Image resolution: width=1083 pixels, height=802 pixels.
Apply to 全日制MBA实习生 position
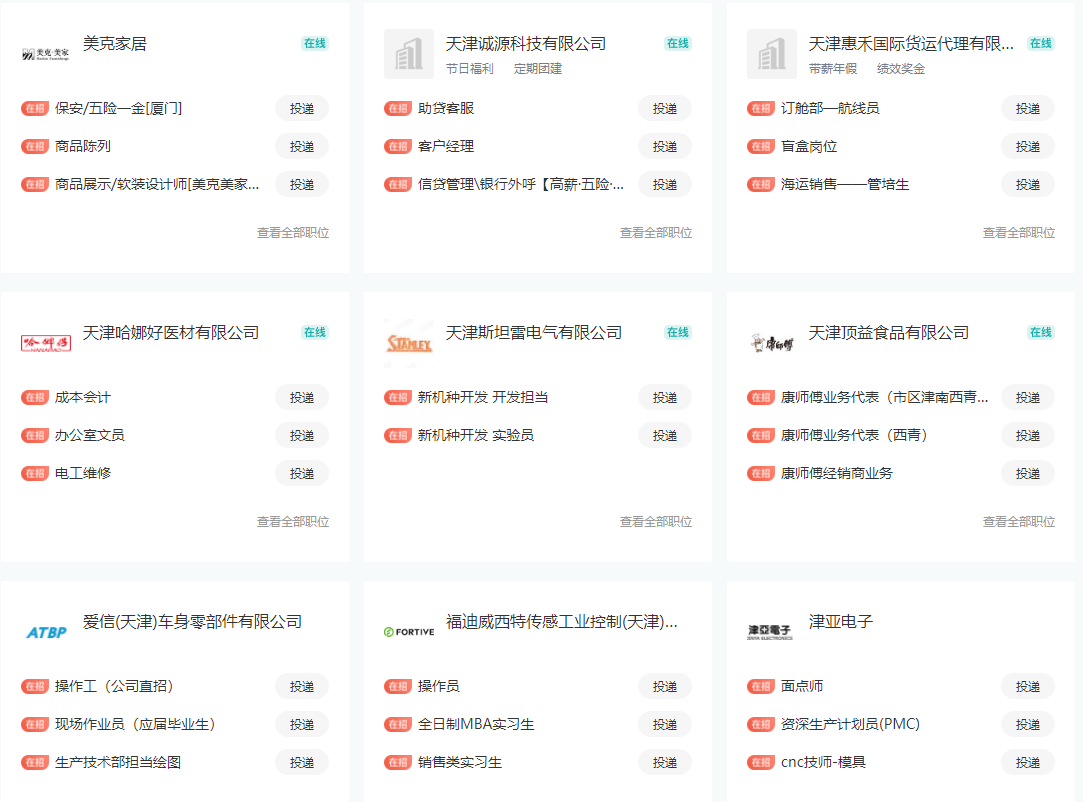(665, 724)
